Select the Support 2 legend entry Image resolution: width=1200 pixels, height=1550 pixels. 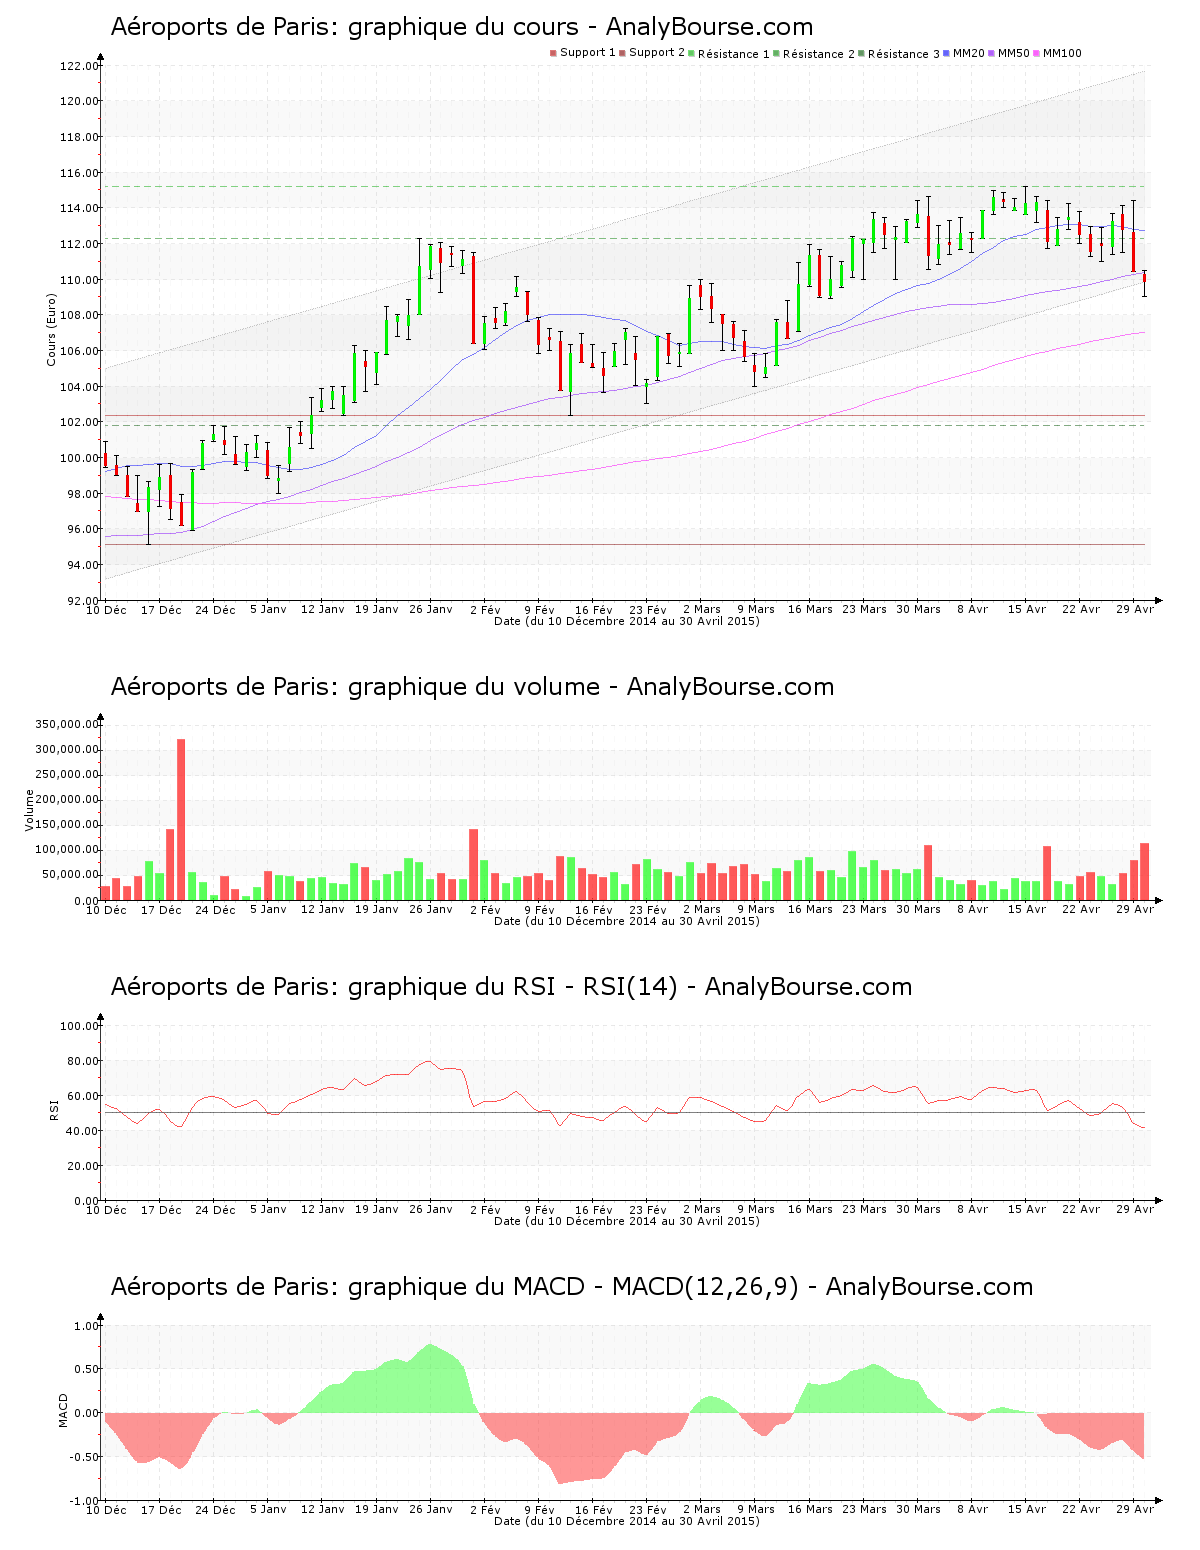pos(652,53)
